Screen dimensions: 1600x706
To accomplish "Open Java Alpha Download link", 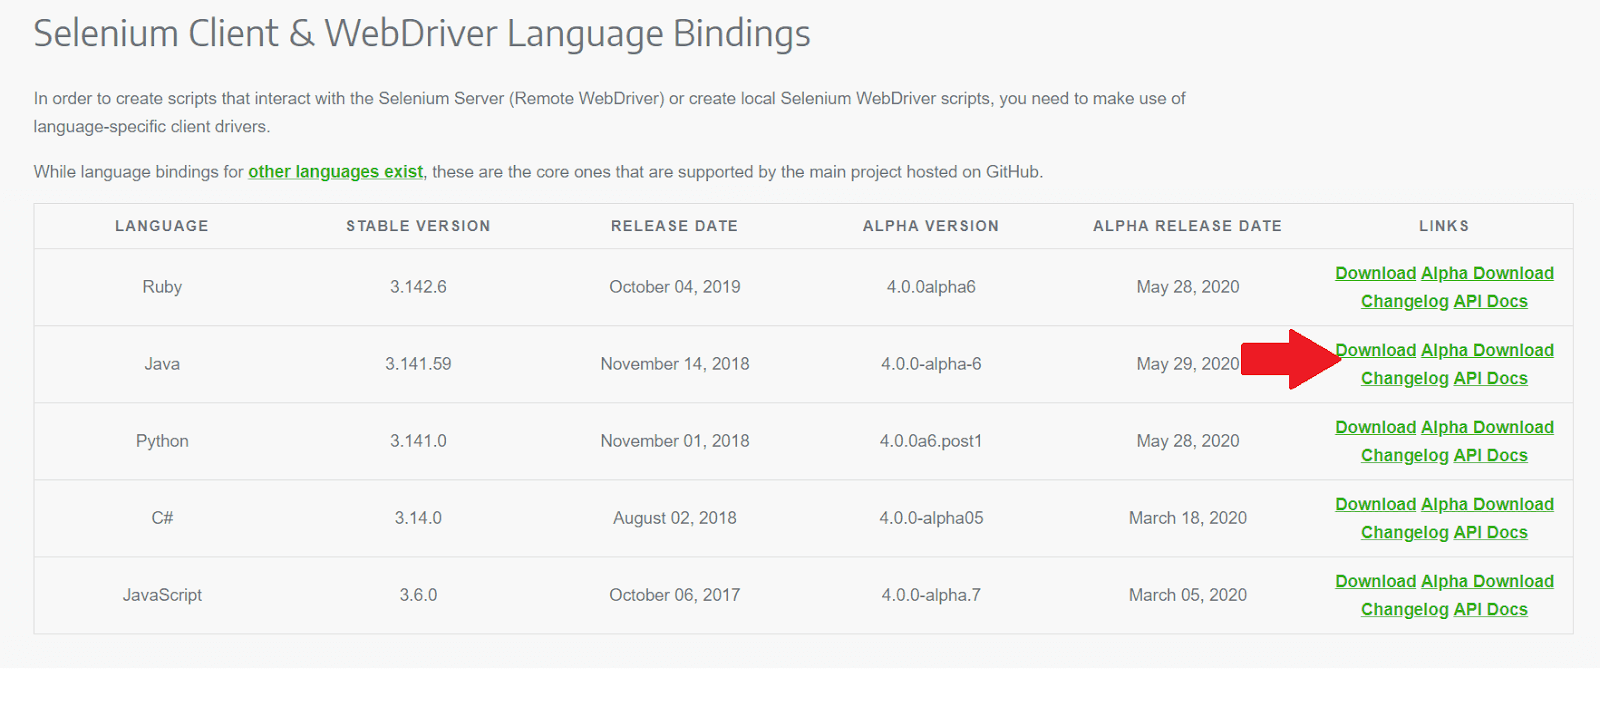I will [1487, 351].
